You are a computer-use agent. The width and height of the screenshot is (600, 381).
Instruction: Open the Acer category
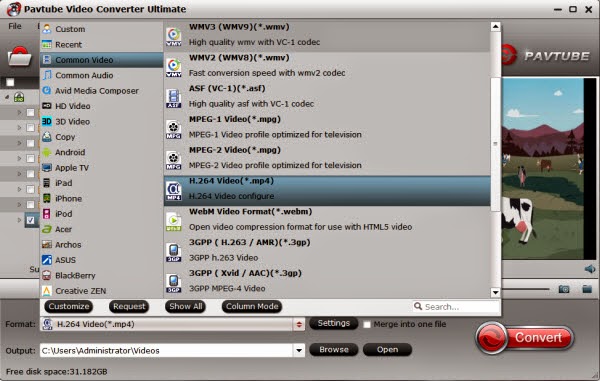[101, 229]
